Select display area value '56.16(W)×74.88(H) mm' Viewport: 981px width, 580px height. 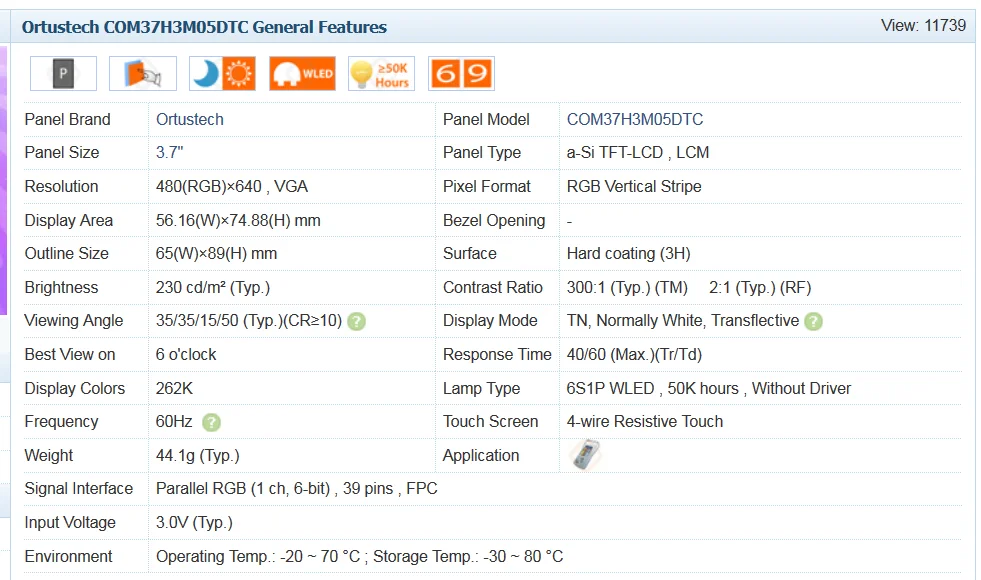click(x=238, y=220)
